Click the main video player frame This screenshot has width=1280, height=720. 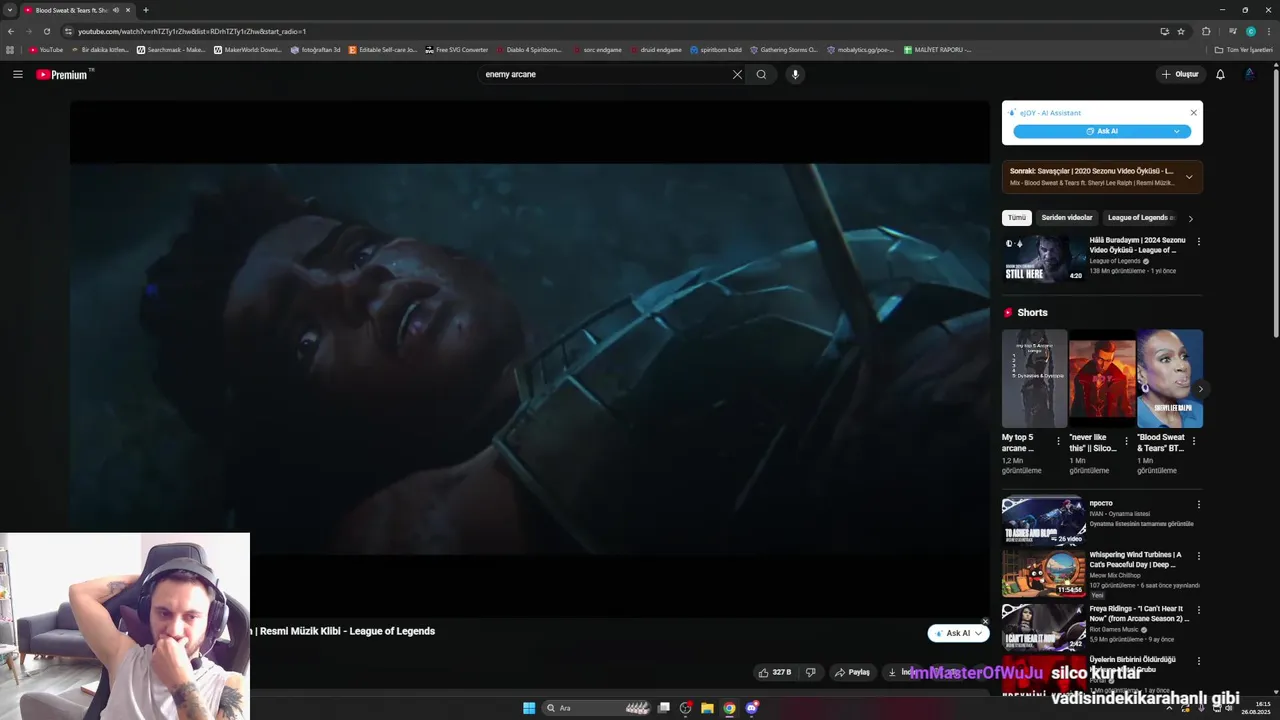530,358
